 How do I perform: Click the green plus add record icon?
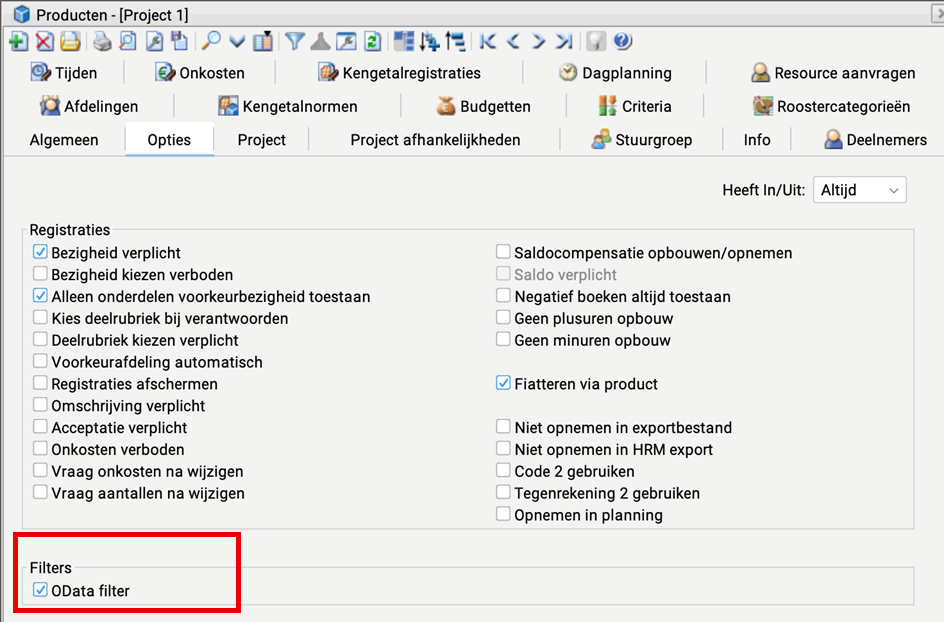[x=18, y=41]
